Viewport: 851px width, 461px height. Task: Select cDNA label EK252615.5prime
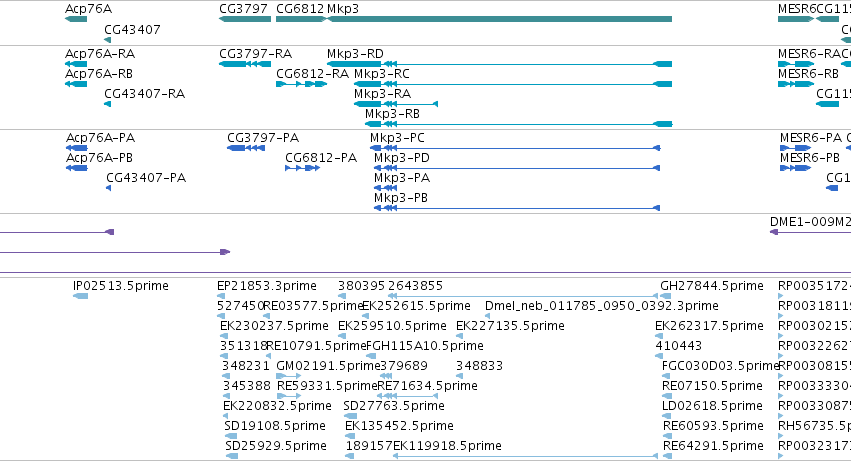point(416,306)
